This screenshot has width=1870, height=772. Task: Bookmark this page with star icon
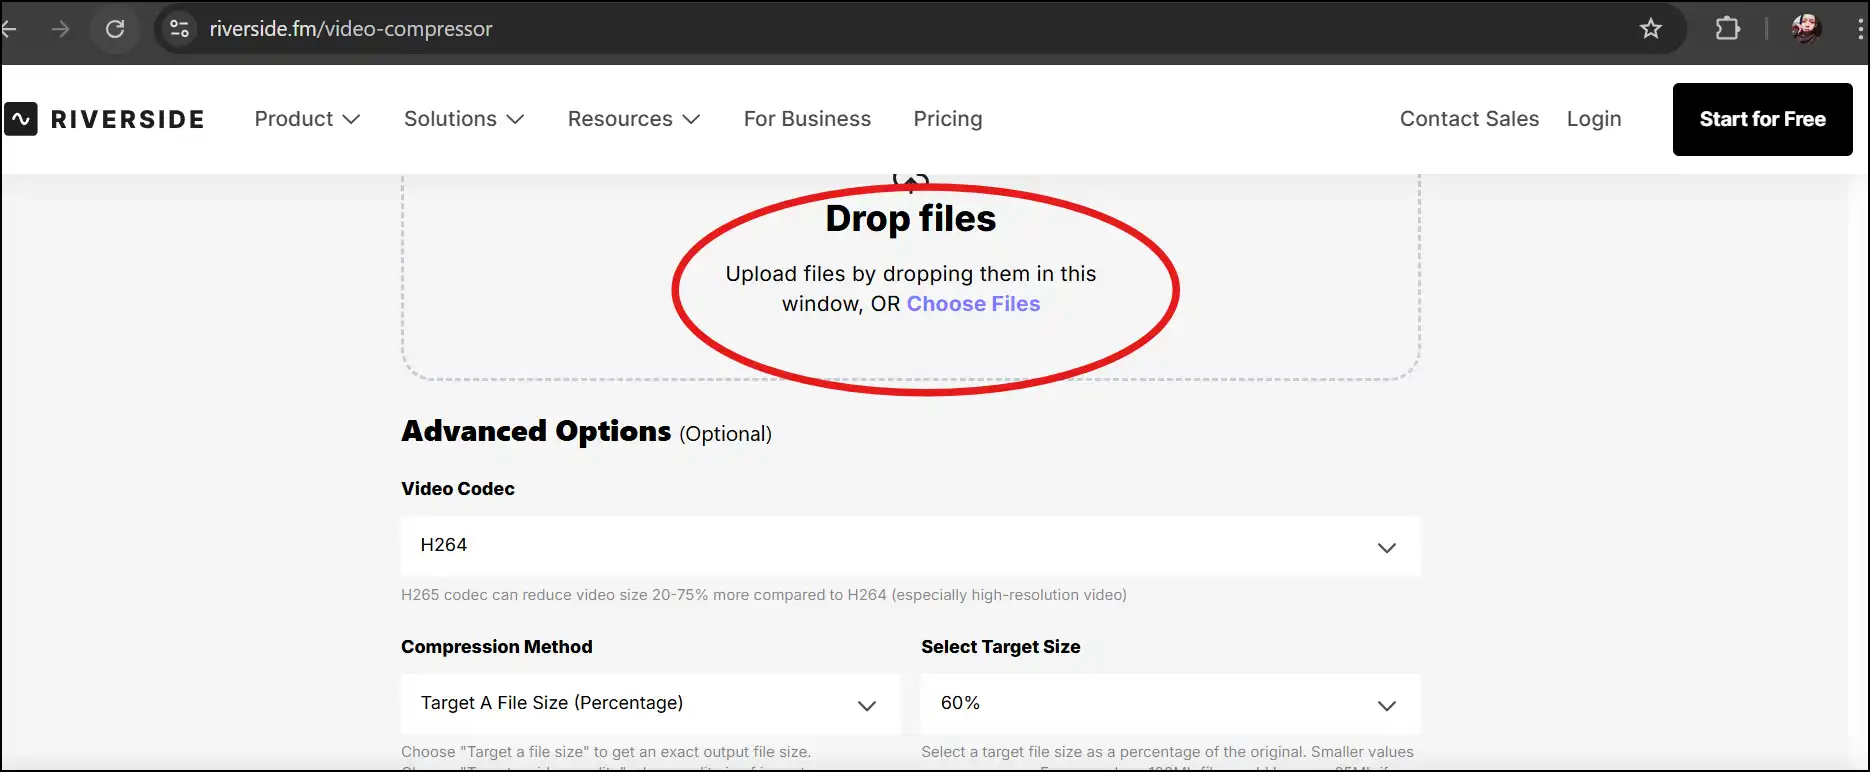1651,29
